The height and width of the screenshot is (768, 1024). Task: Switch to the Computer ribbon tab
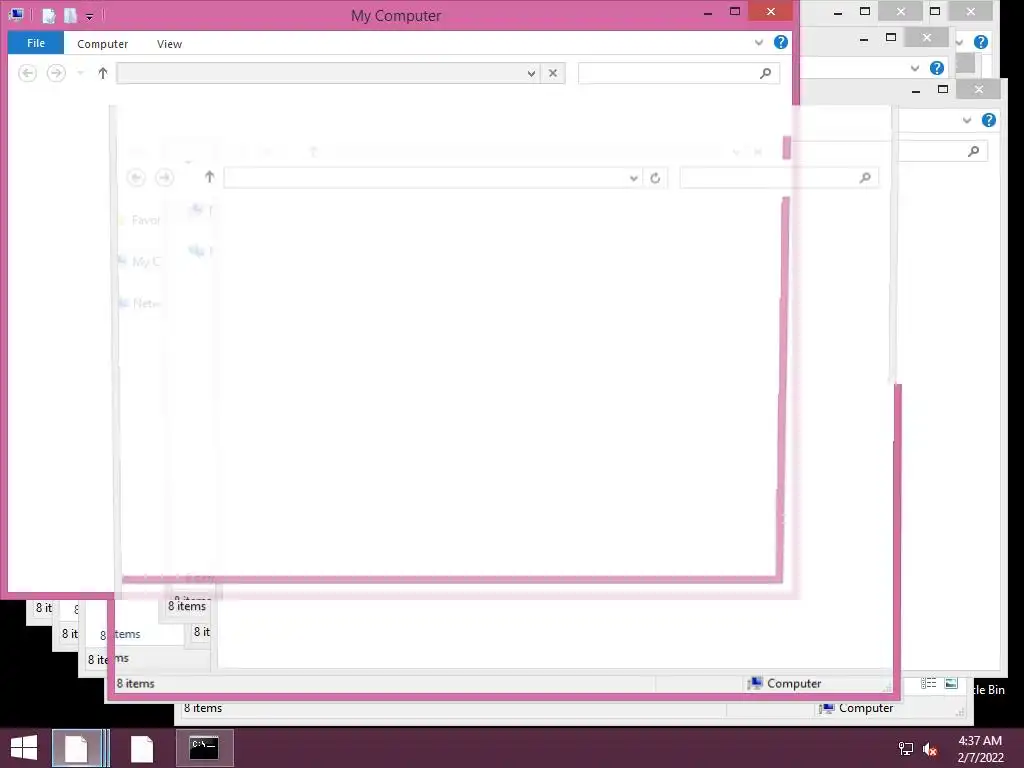[103, 44]
